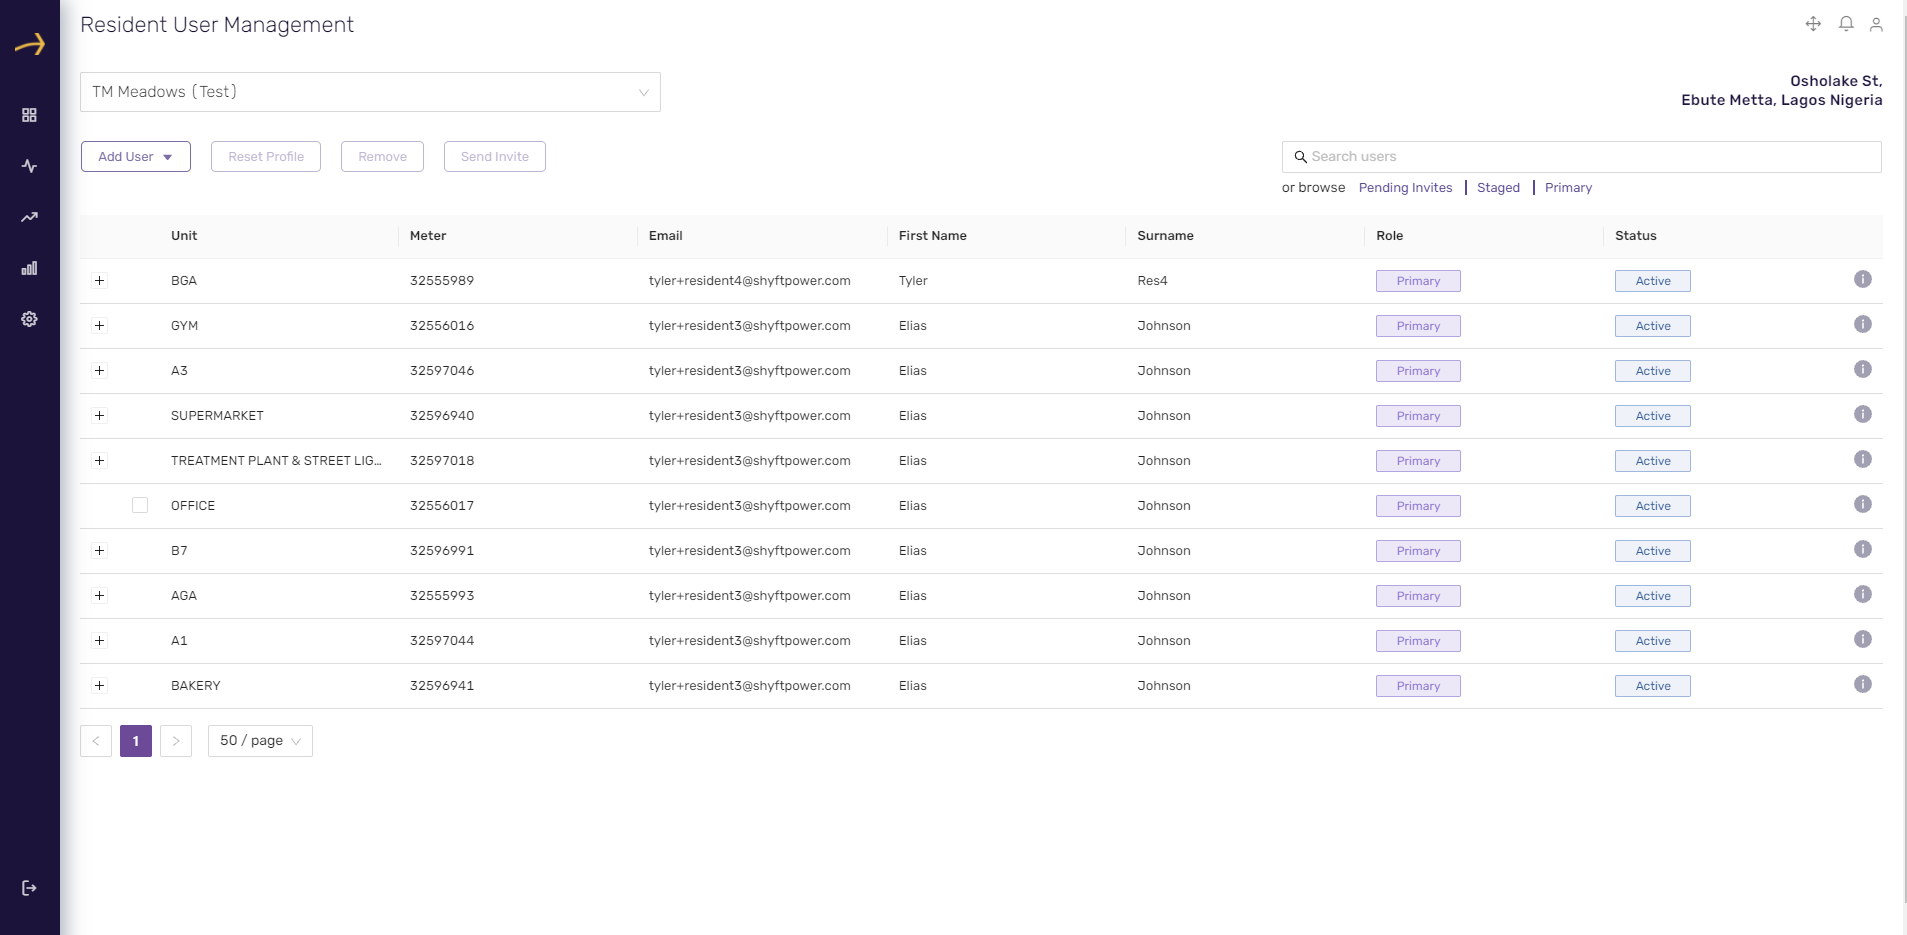
Task: Focus the Search users field
Action: pos(1582,157)
